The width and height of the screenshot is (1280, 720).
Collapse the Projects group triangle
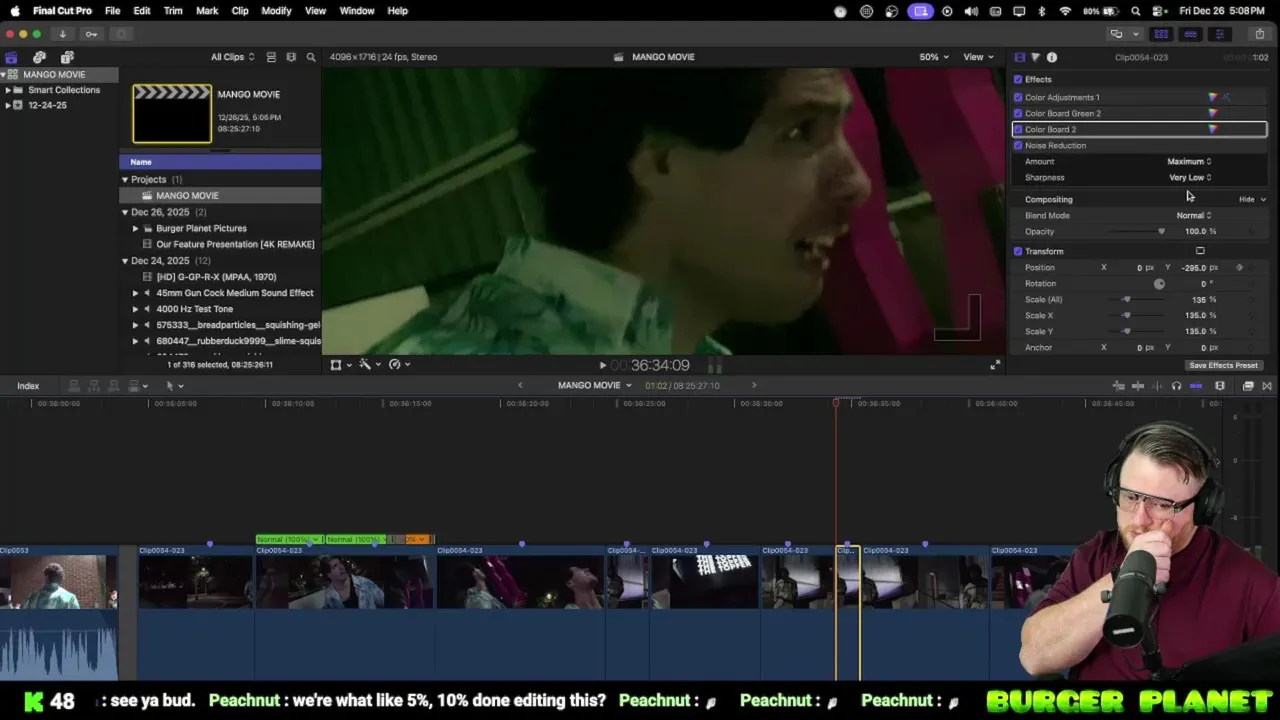coord(125,180)
